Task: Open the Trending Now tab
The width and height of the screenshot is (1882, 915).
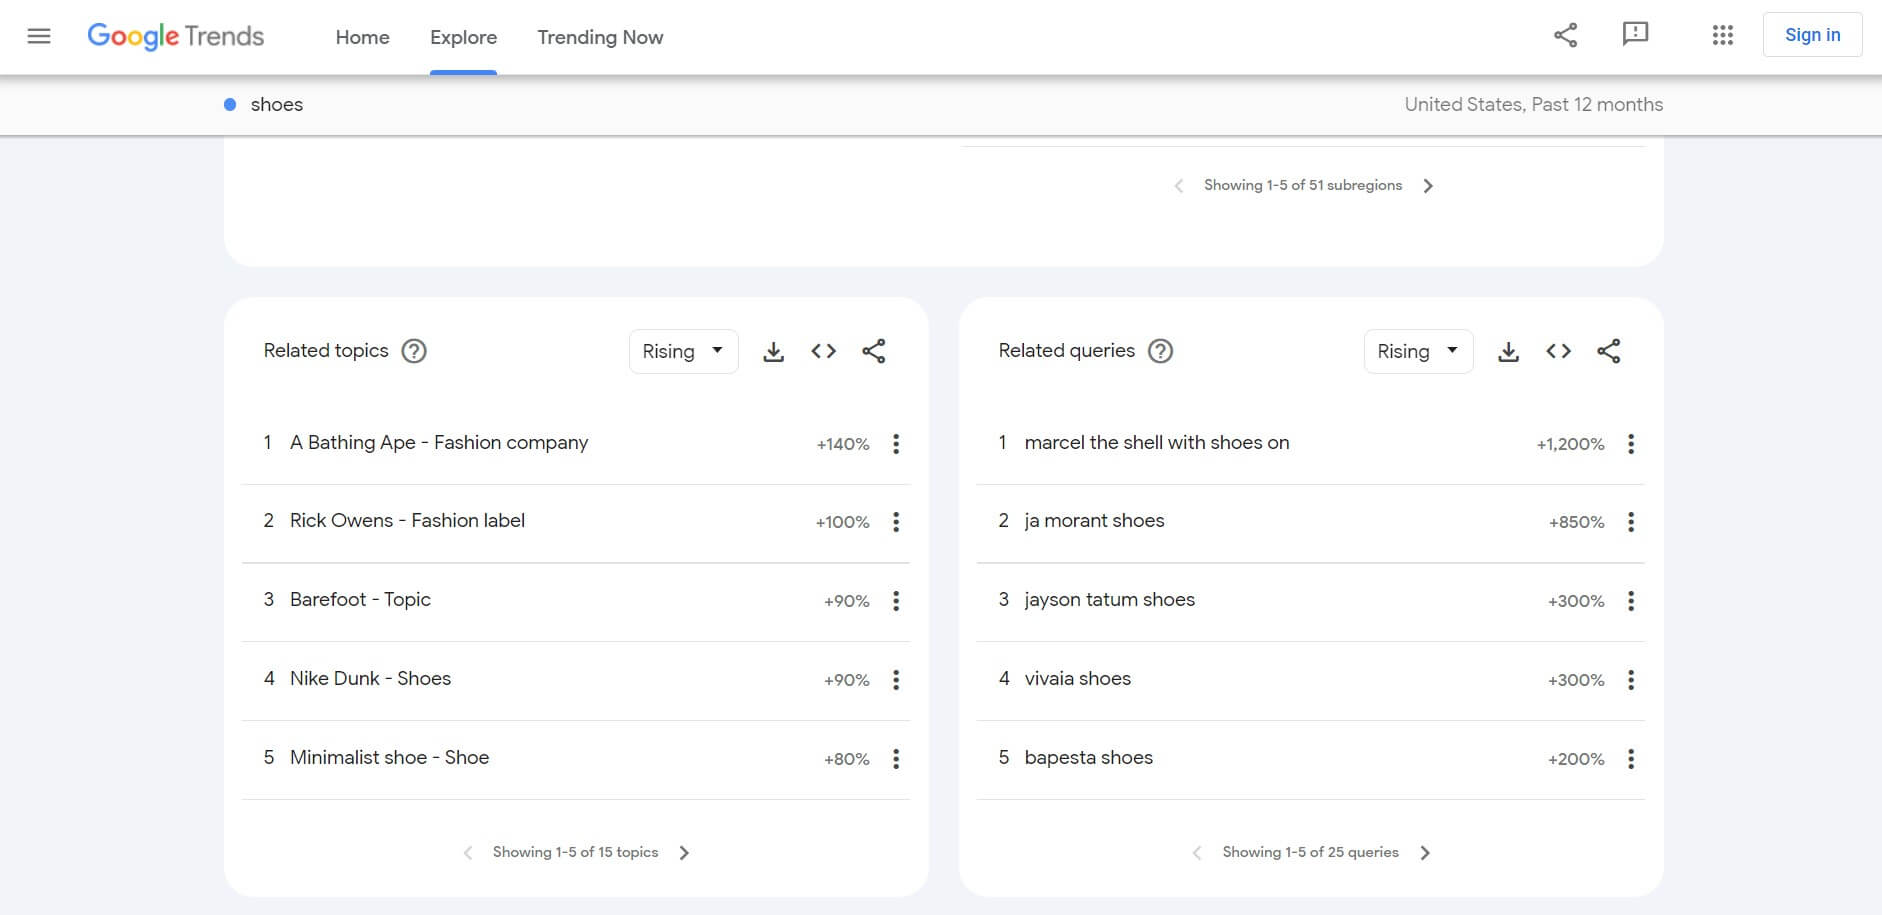Action: pos(600,37)
